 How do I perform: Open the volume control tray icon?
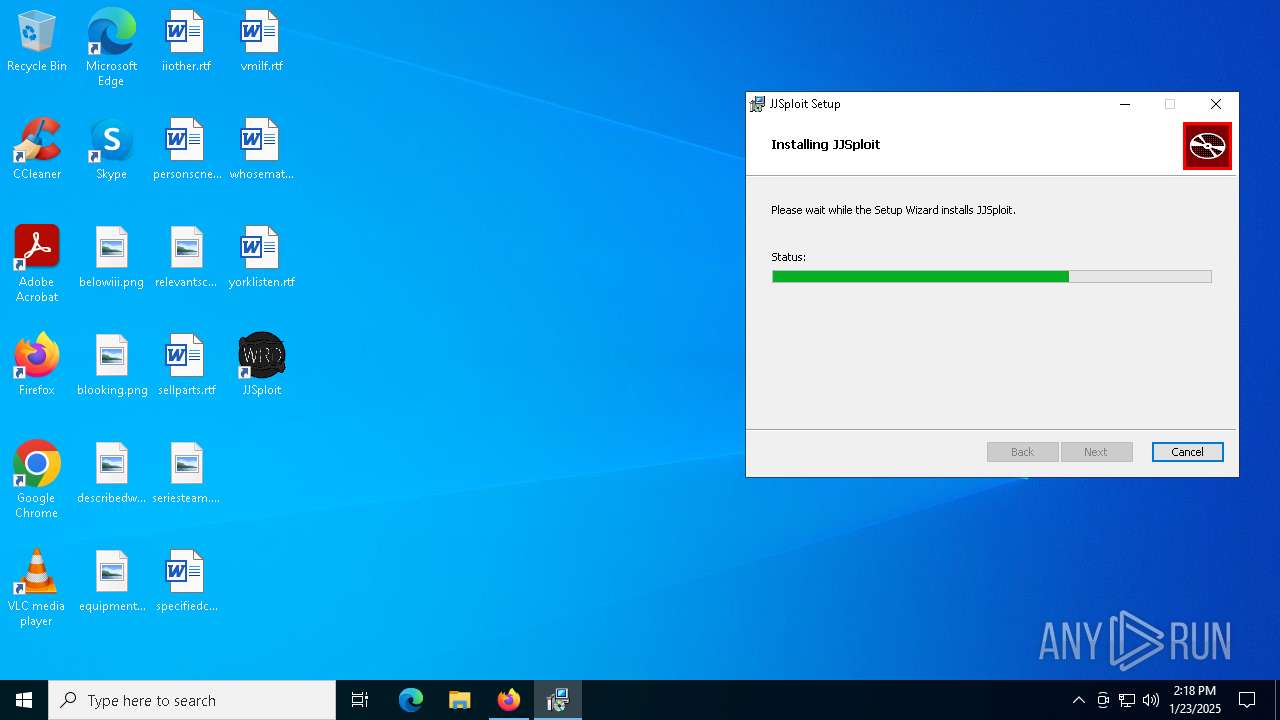pos(1151,700)
